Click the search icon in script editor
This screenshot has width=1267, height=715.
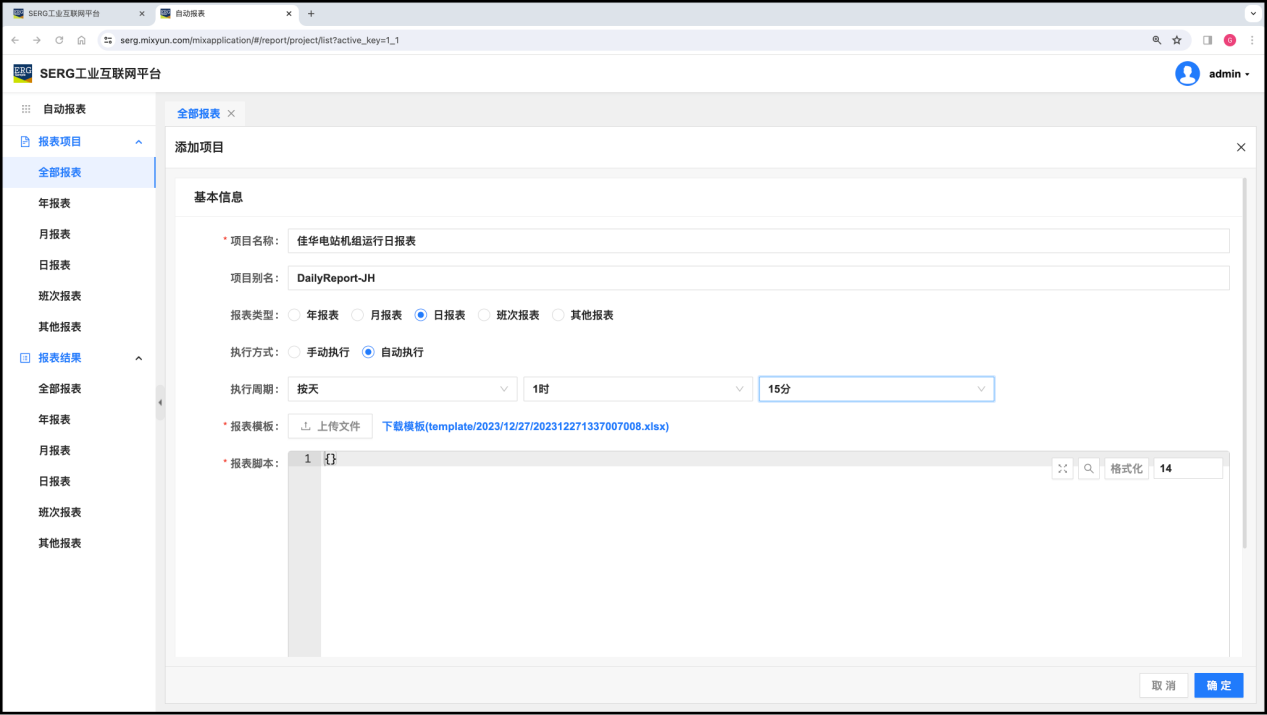point(1089,468)
